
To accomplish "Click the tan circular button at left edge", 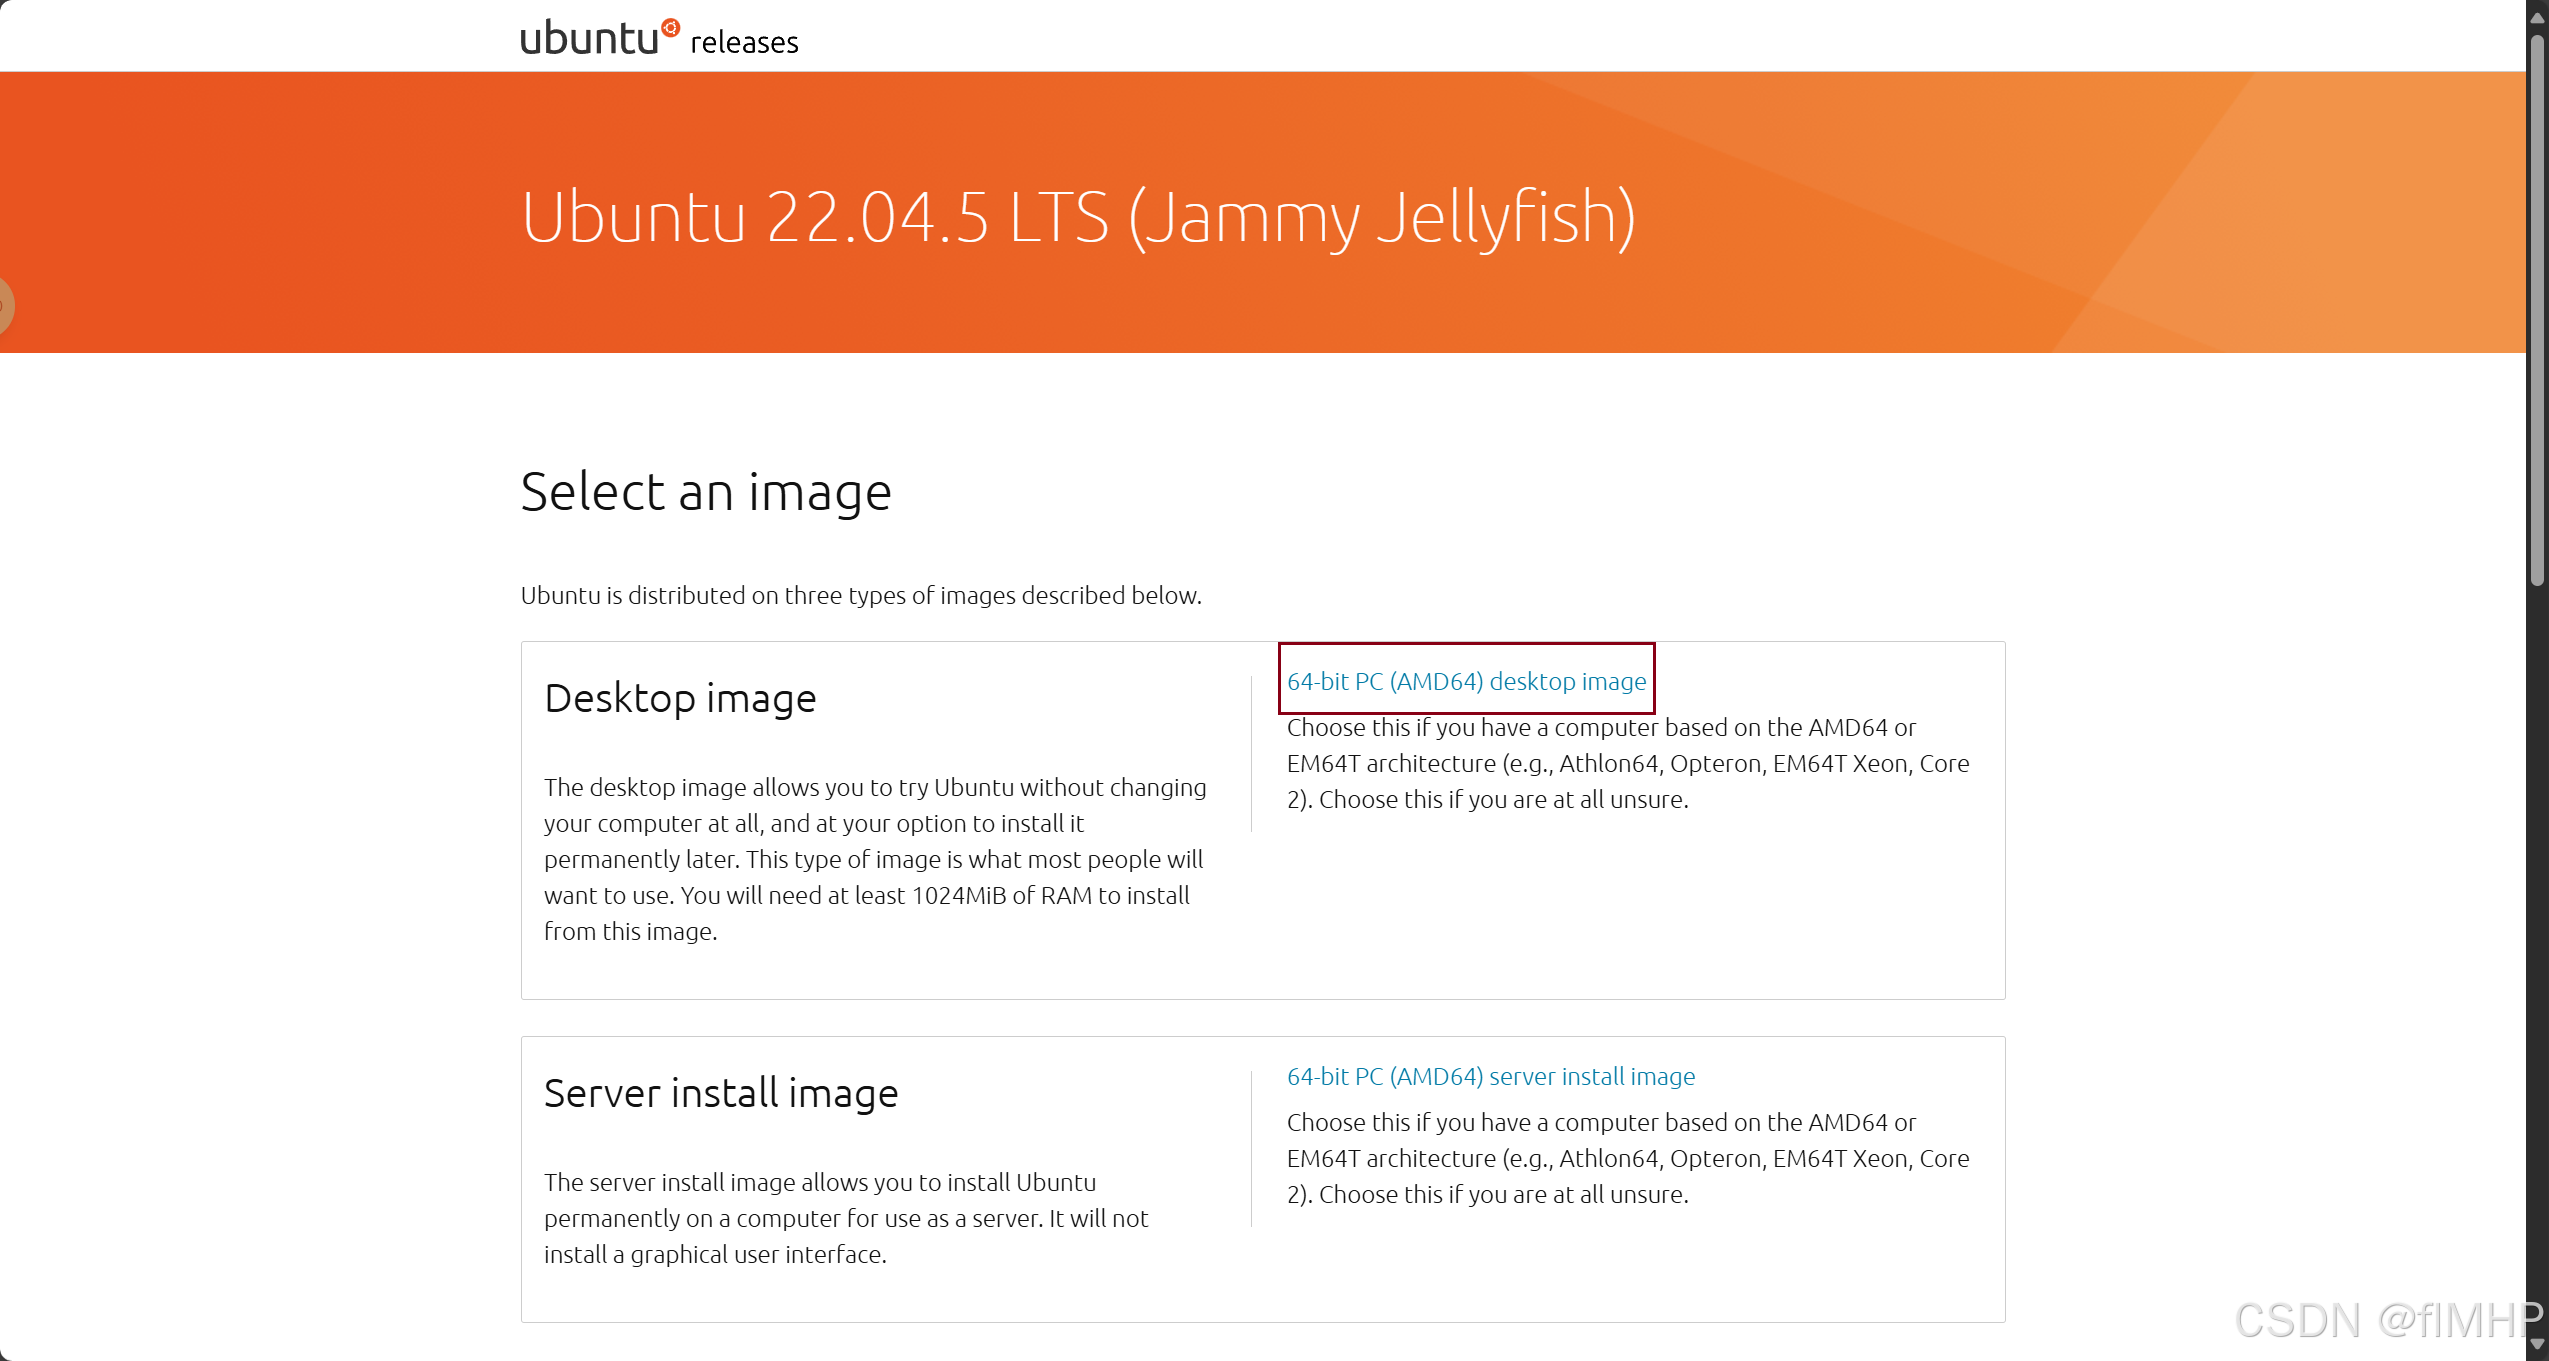I will click(x=5, y=305).
